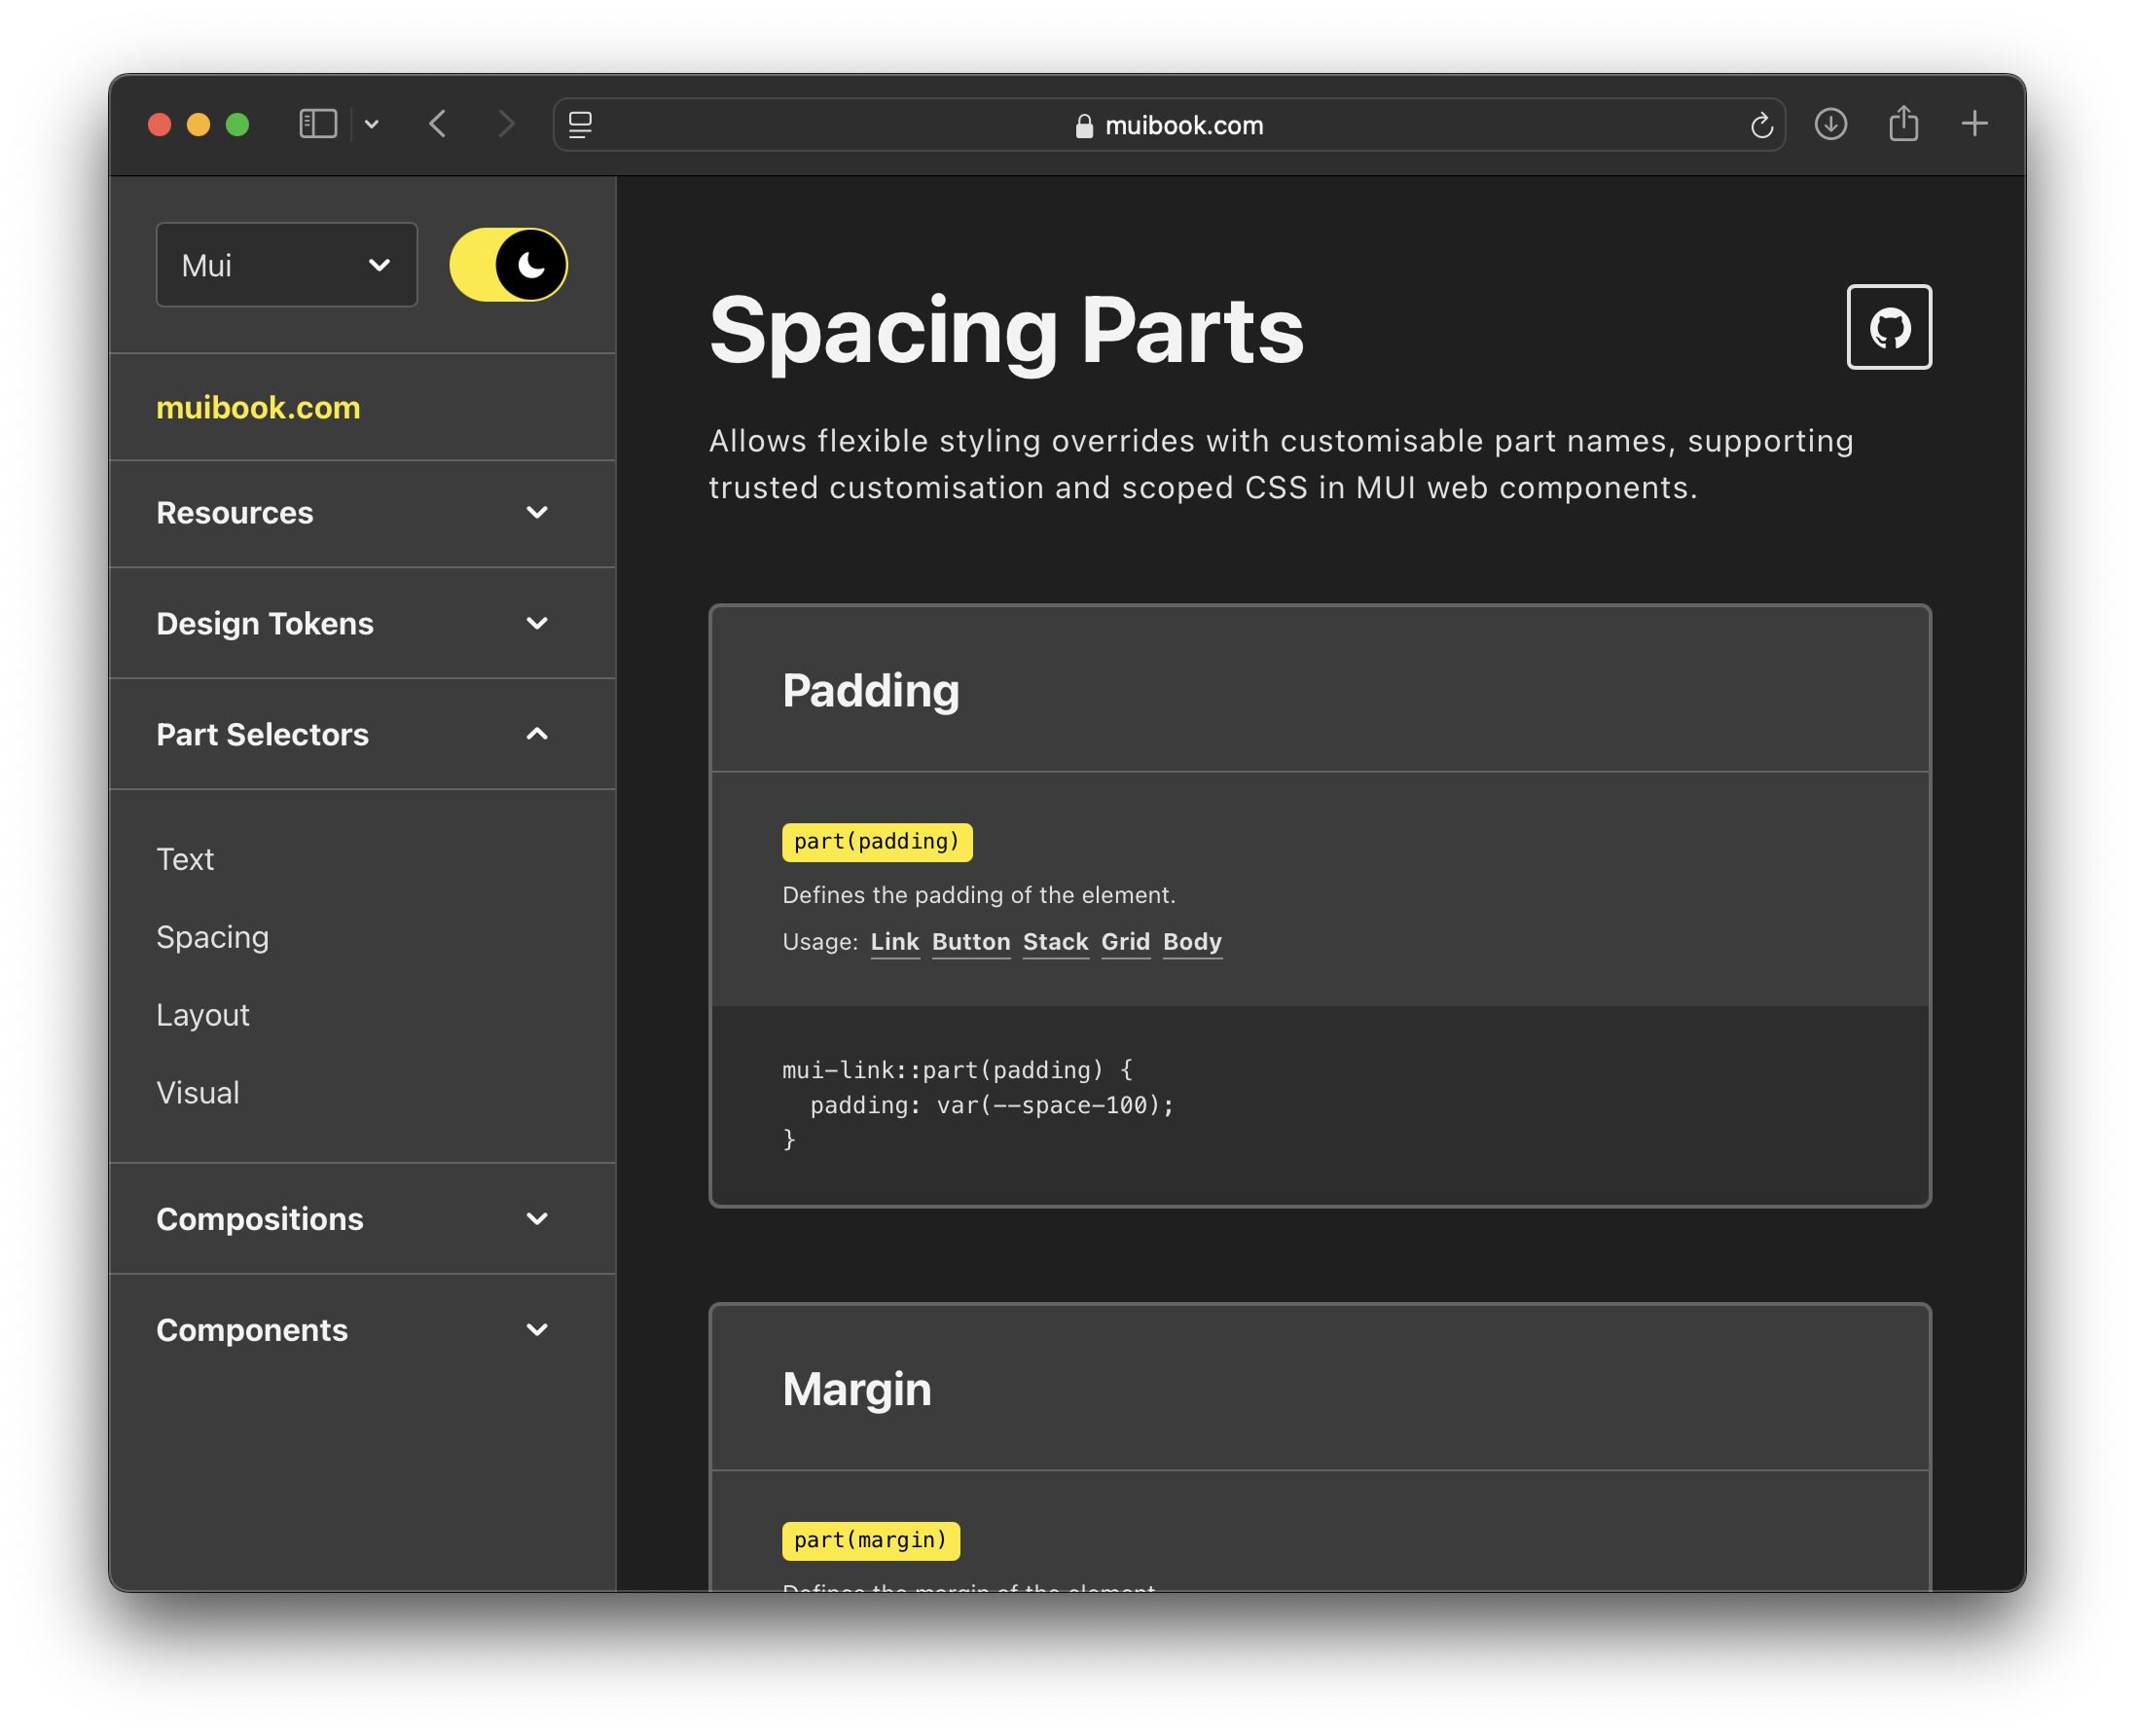Go back with the Safari back arrow
This screenshot has width=2135, height=1736.
click(437, 124)
